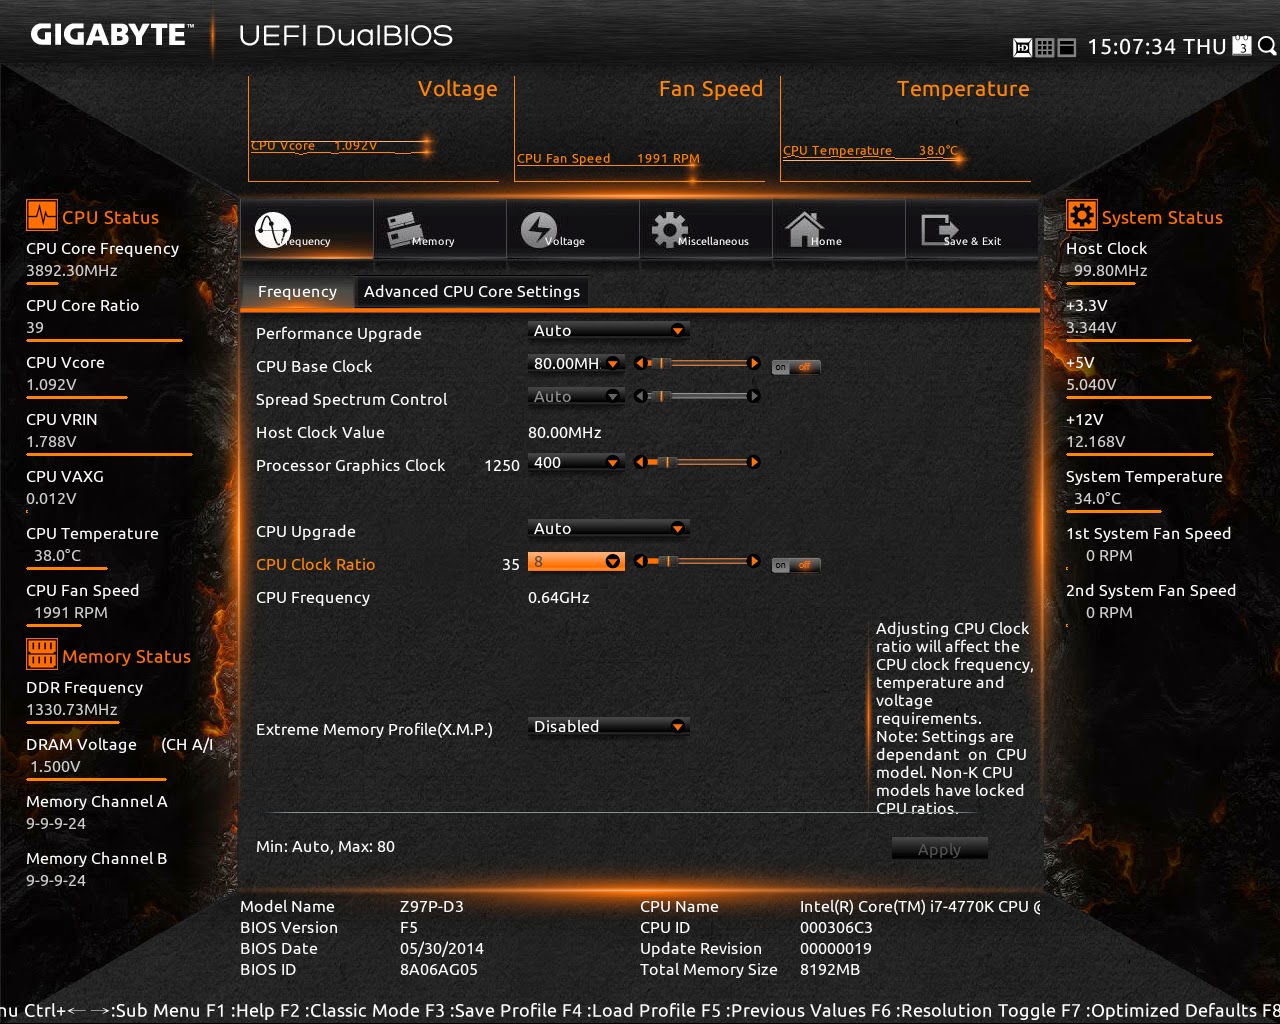This screenshot has width=1280, height=1024.
Task: Adjust the CPU Base Clock slider handle
Action: pyautogui.click(x=661, y=364)
